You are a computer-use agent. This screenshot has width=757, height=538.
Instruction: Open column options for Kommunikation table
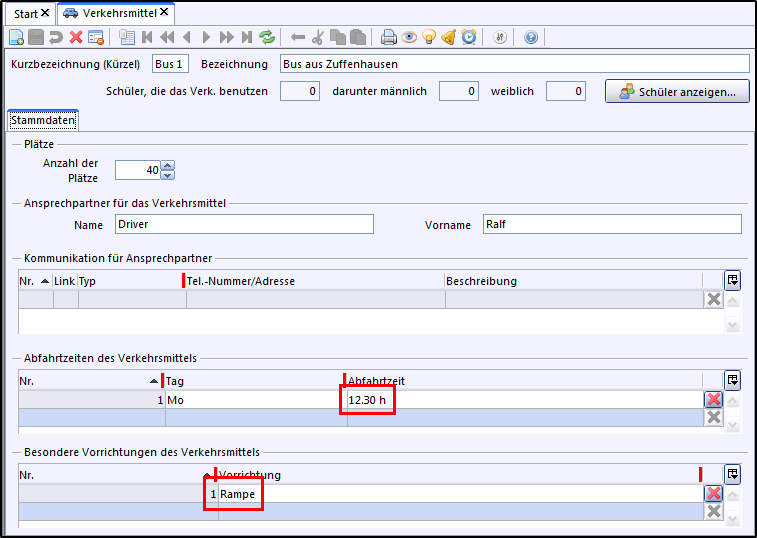point(732,280)
